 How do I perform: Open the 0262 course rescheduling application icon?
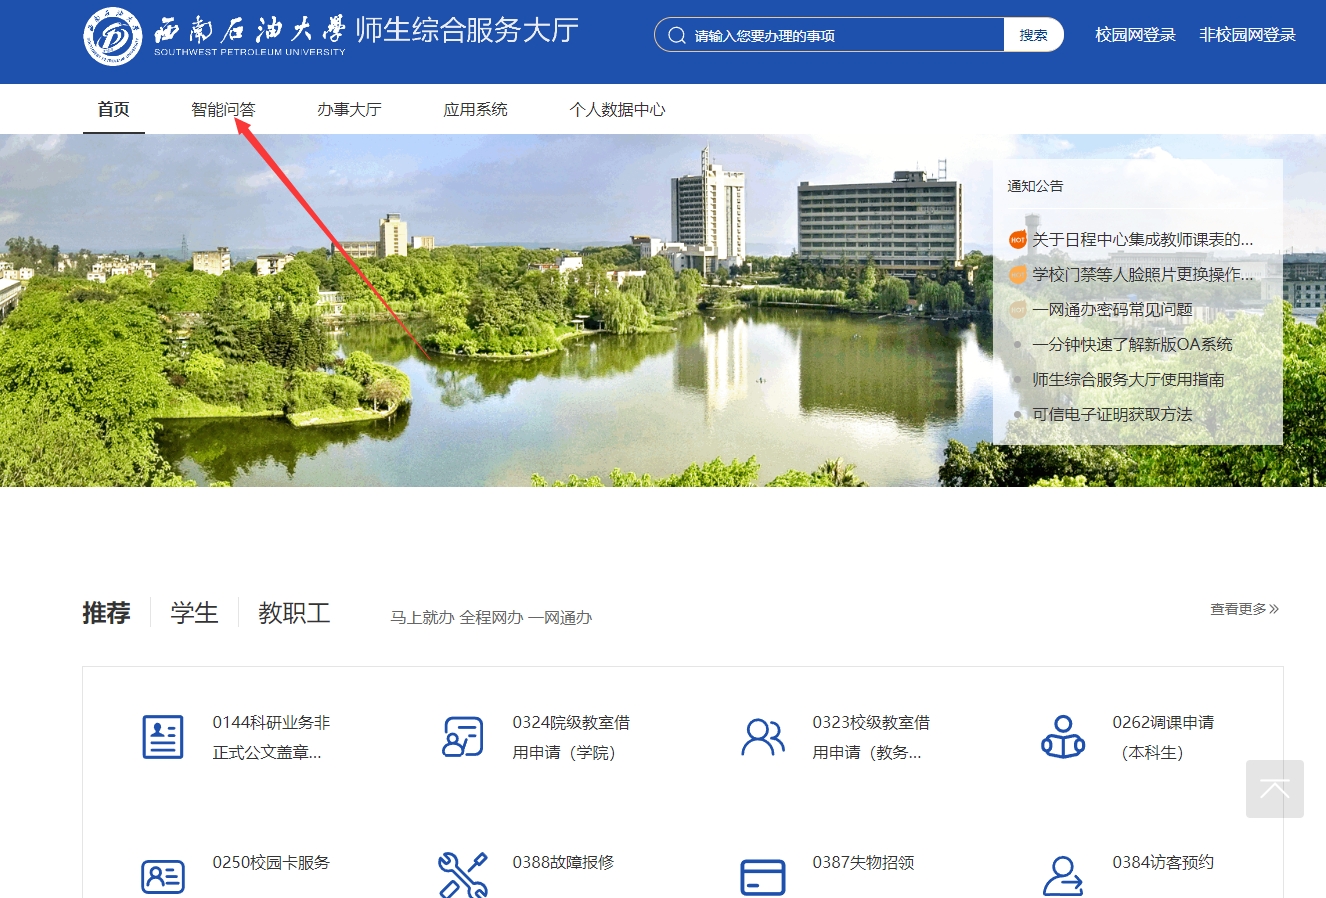tap(1063, 737)
